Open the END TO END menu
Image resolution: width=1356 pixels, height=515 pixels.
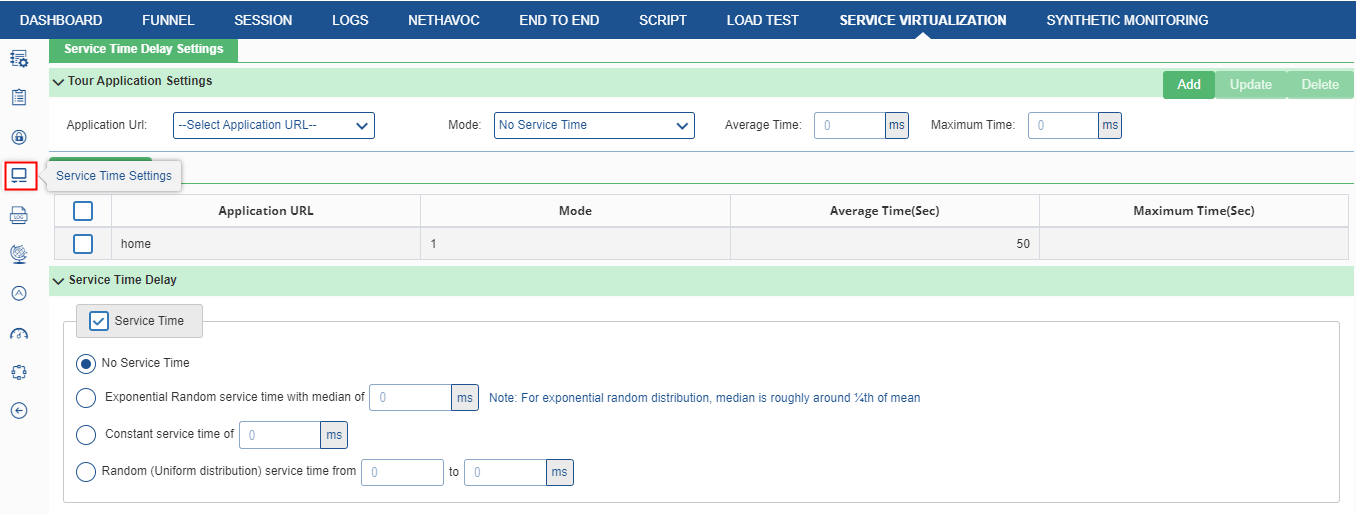(x=559, y=20)
